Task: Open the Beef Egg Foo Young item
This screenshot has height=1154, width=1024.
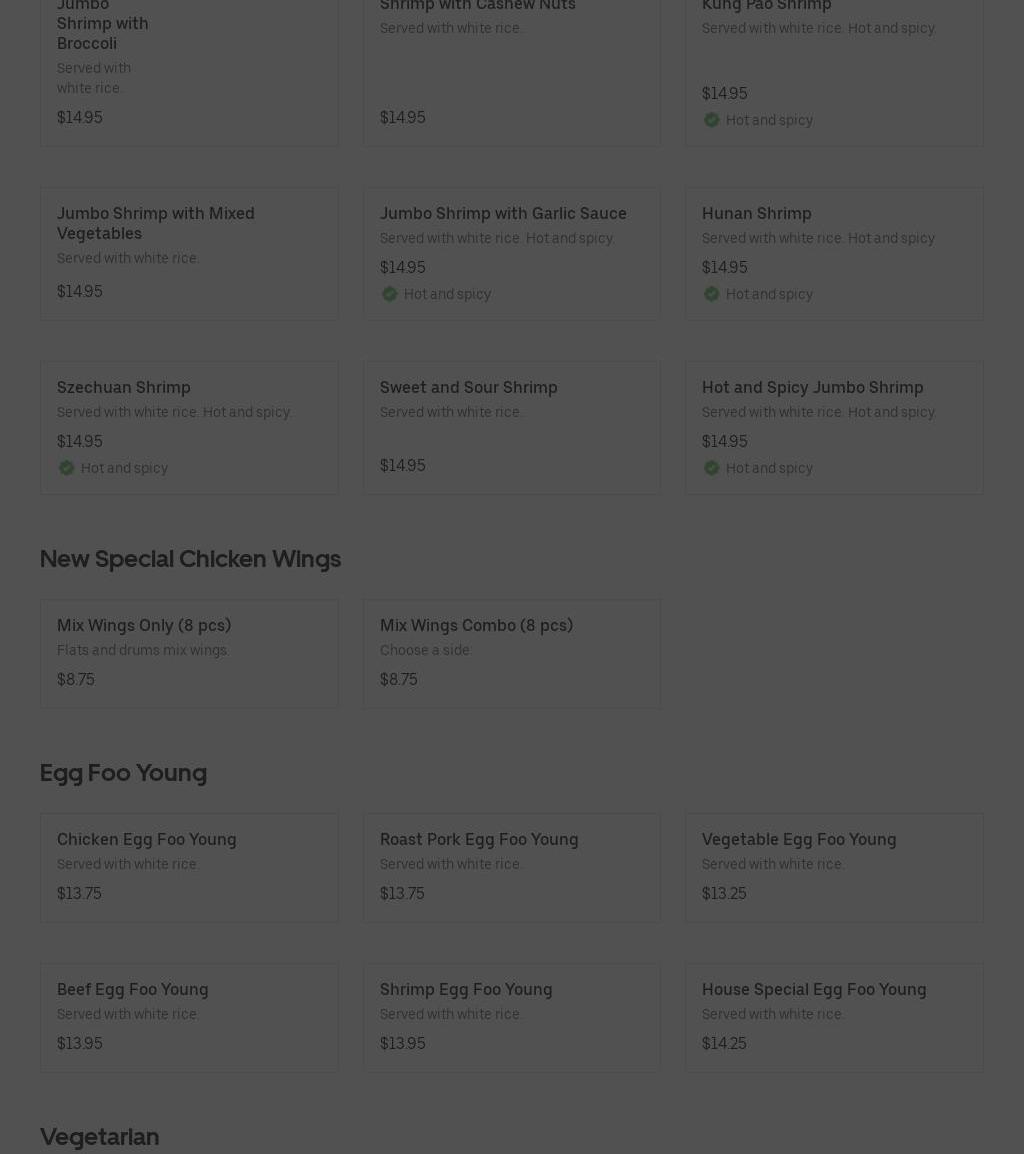Action: [189, 1017]
